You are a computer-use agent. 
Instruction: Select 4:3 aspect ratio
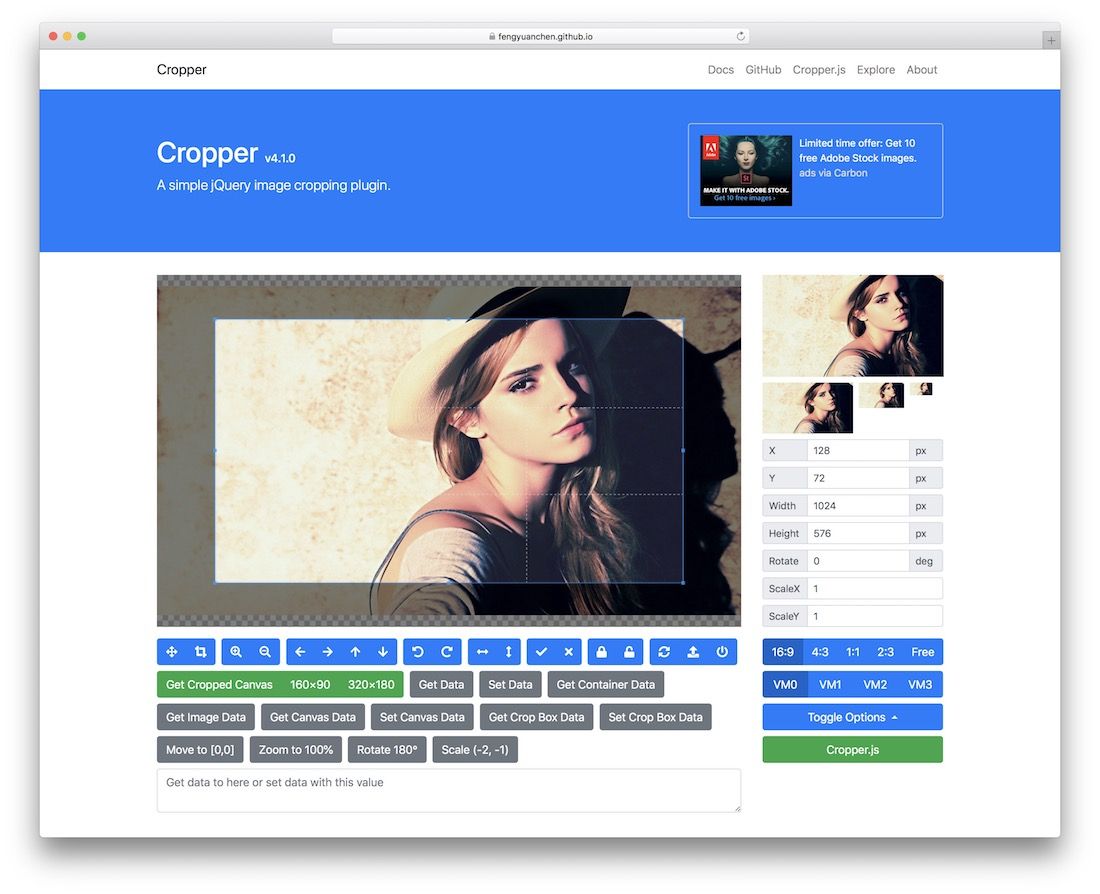coord(820,652)
